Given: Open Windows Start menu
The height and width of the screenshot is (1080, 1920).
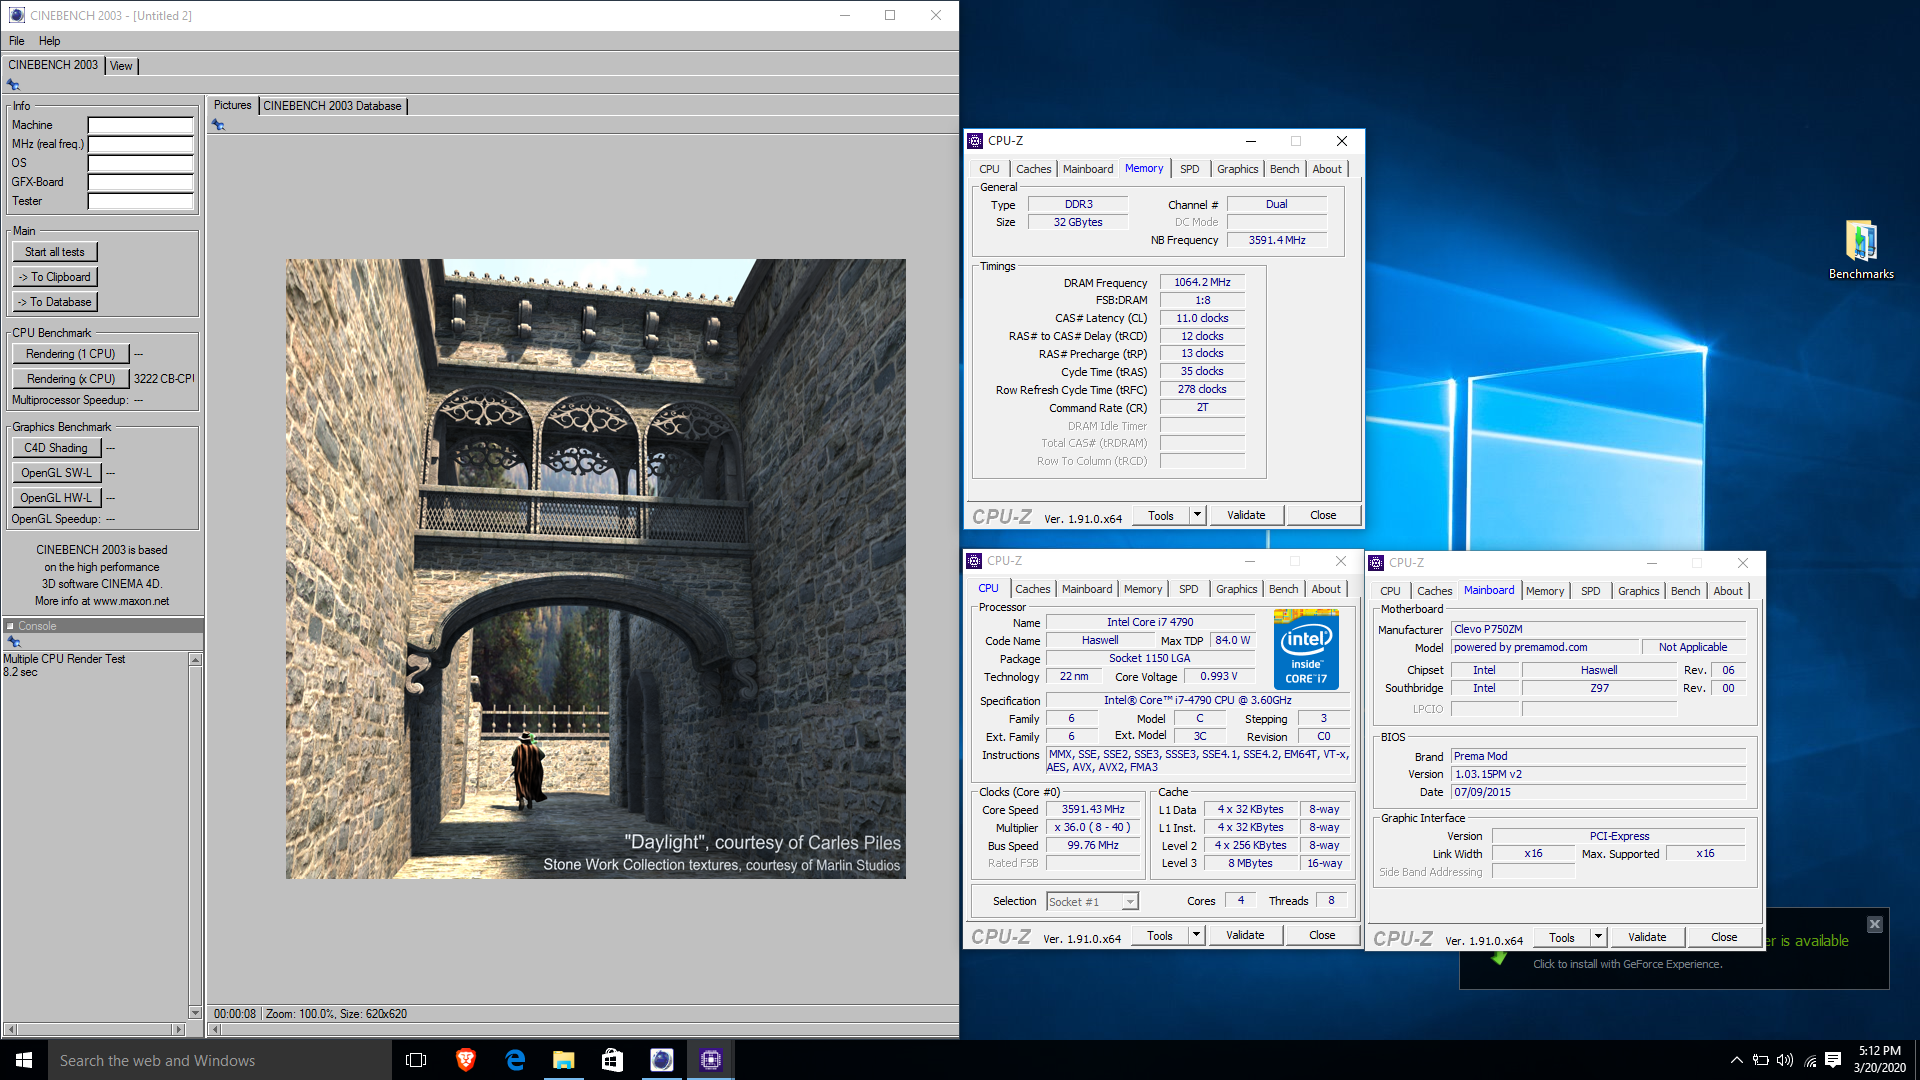Looking at the screenshot, I should tap(24, 1060).
